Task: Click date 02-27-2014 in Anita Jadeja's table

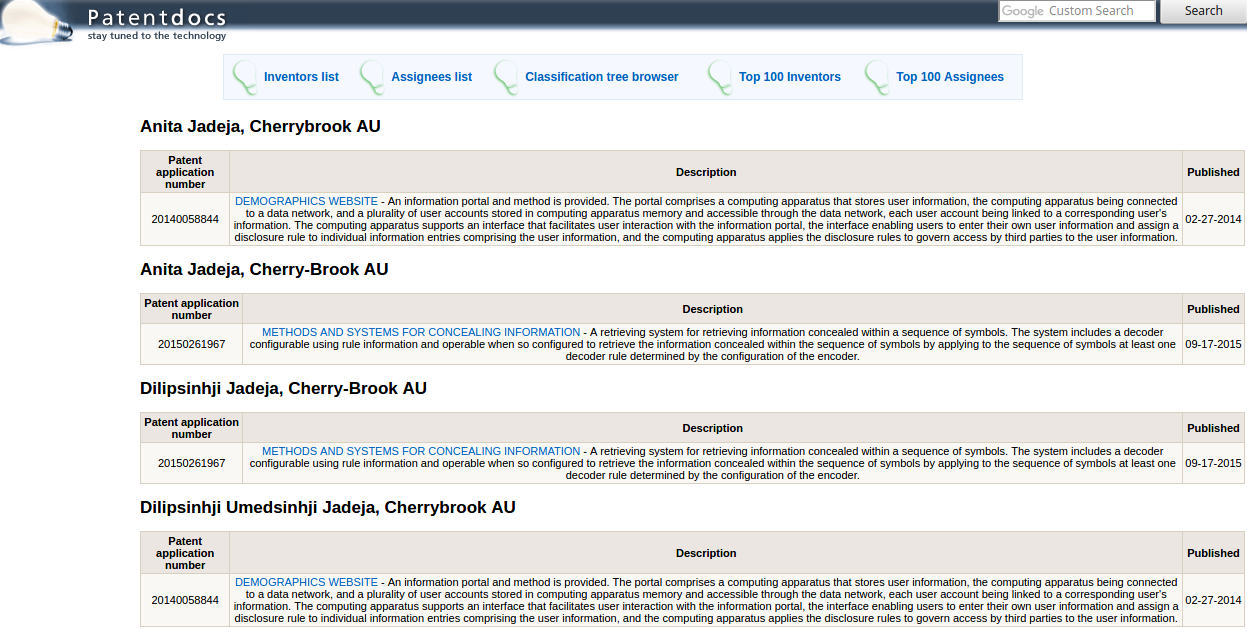Action: click(1213, 219)
